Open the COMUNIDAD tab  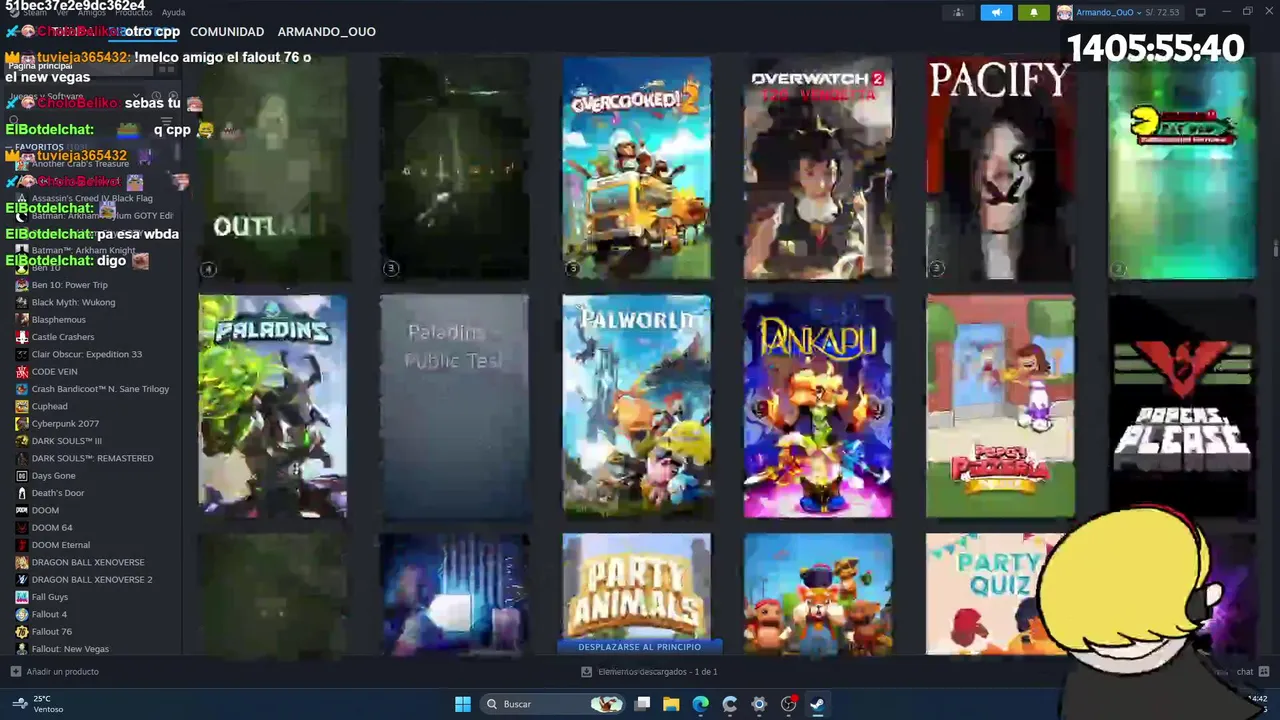pyautogui.click(x=227, y=32)
